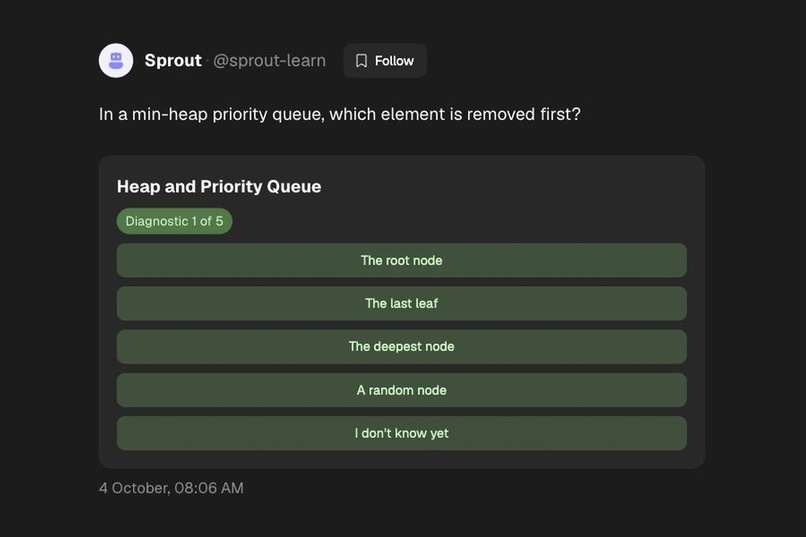
Task: Open the @sprout-learn handle
Action: click(269, 61)
